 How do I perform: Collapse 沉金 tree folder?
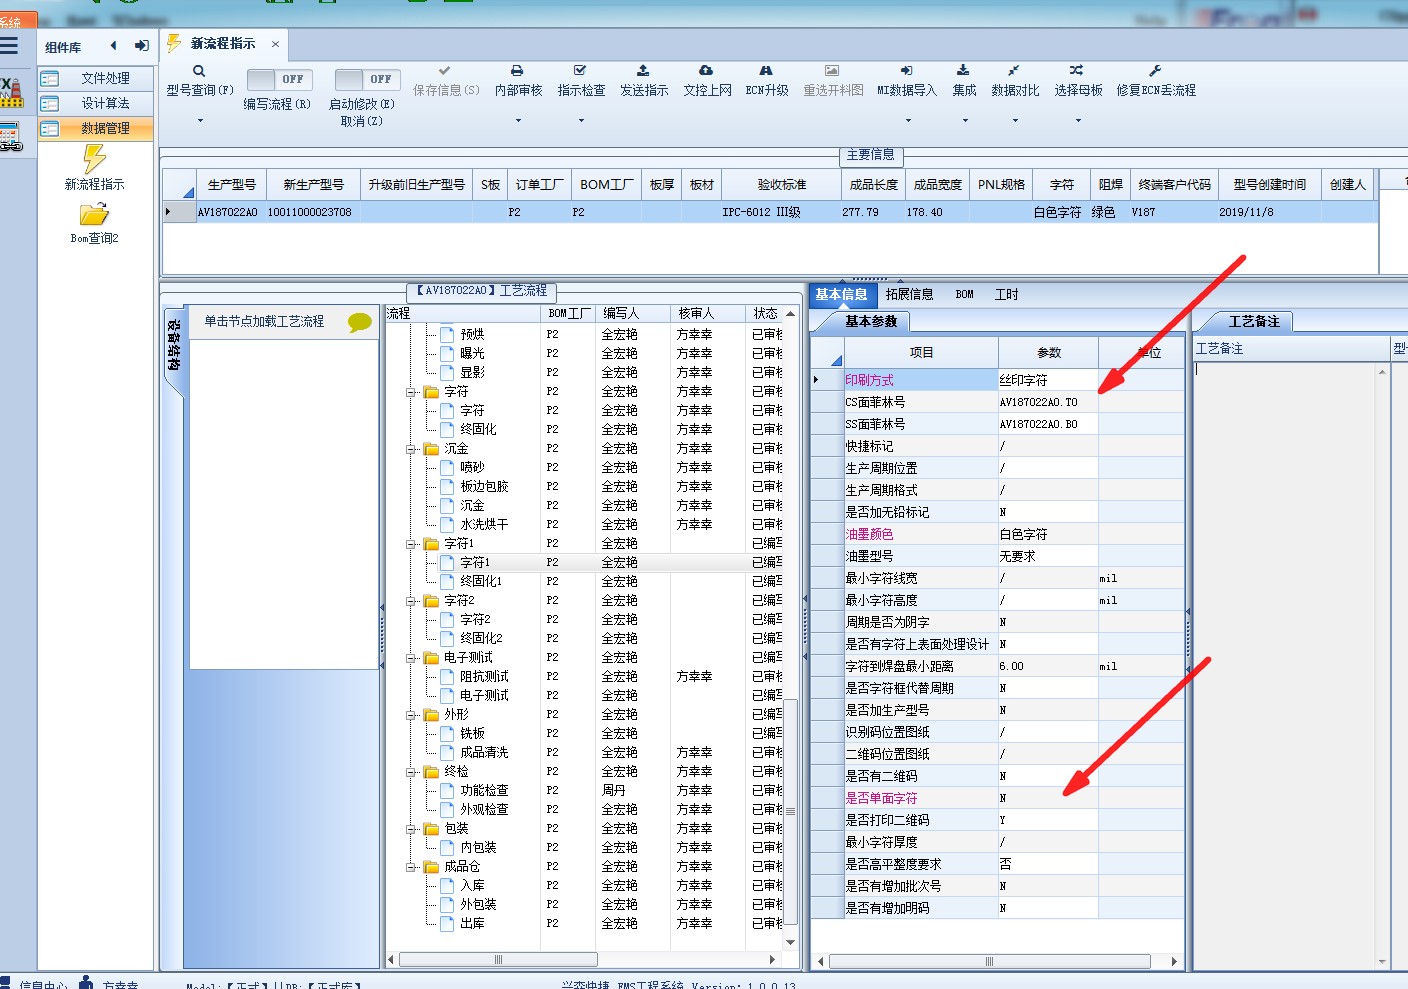point(411,449)
